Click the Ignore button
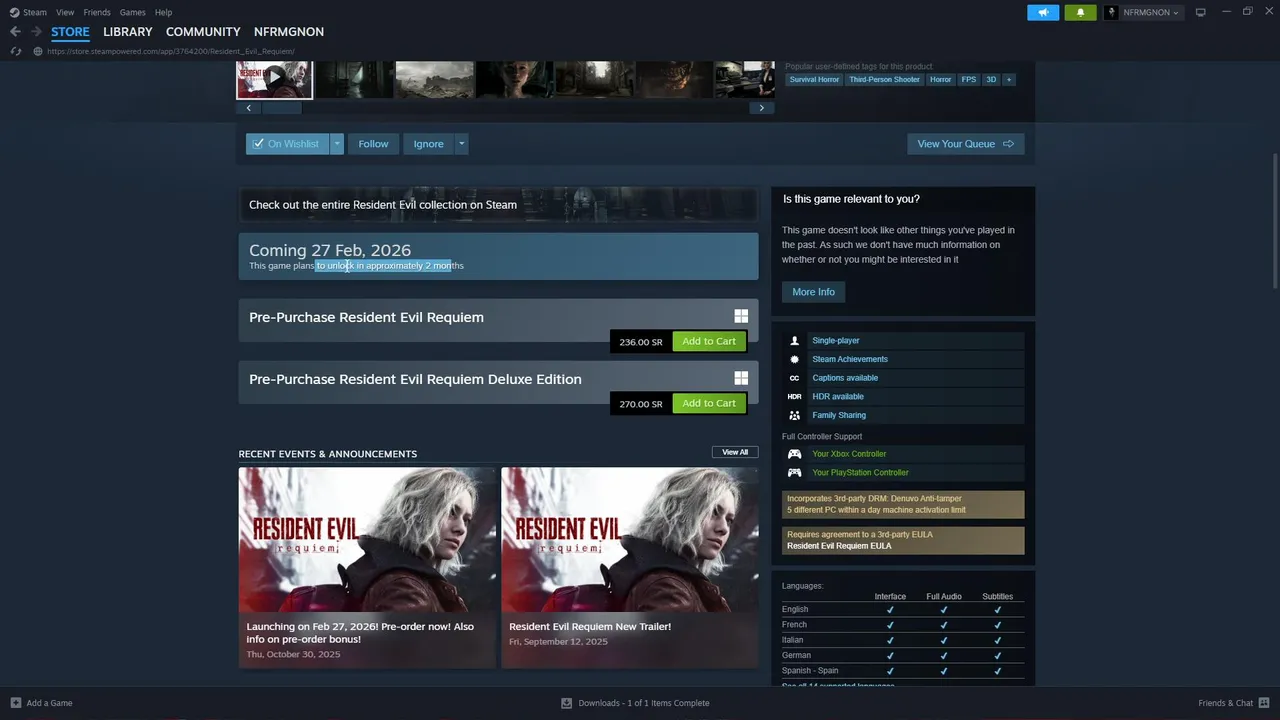 (x=428, y=144)
